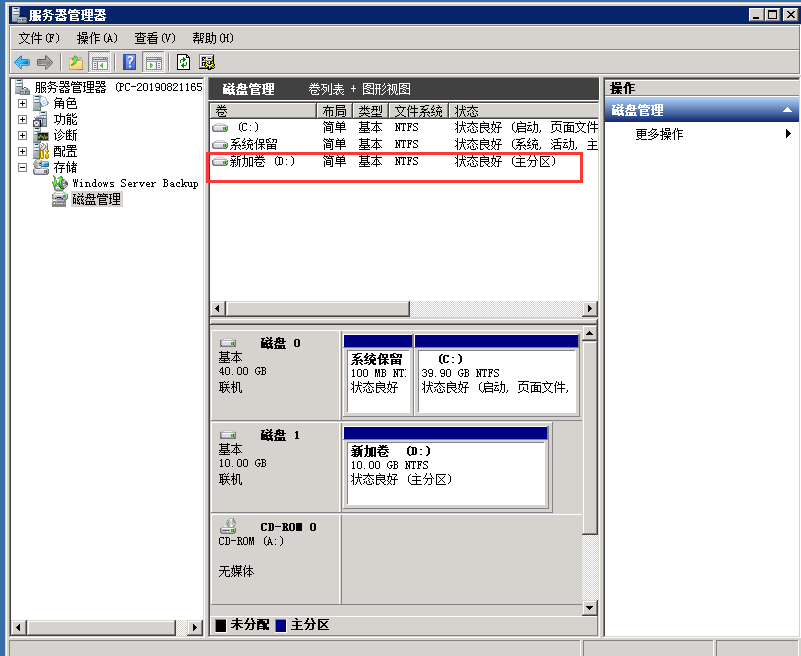
Task: Toggle the show/hide action pane icon
Action: (153, 62)
